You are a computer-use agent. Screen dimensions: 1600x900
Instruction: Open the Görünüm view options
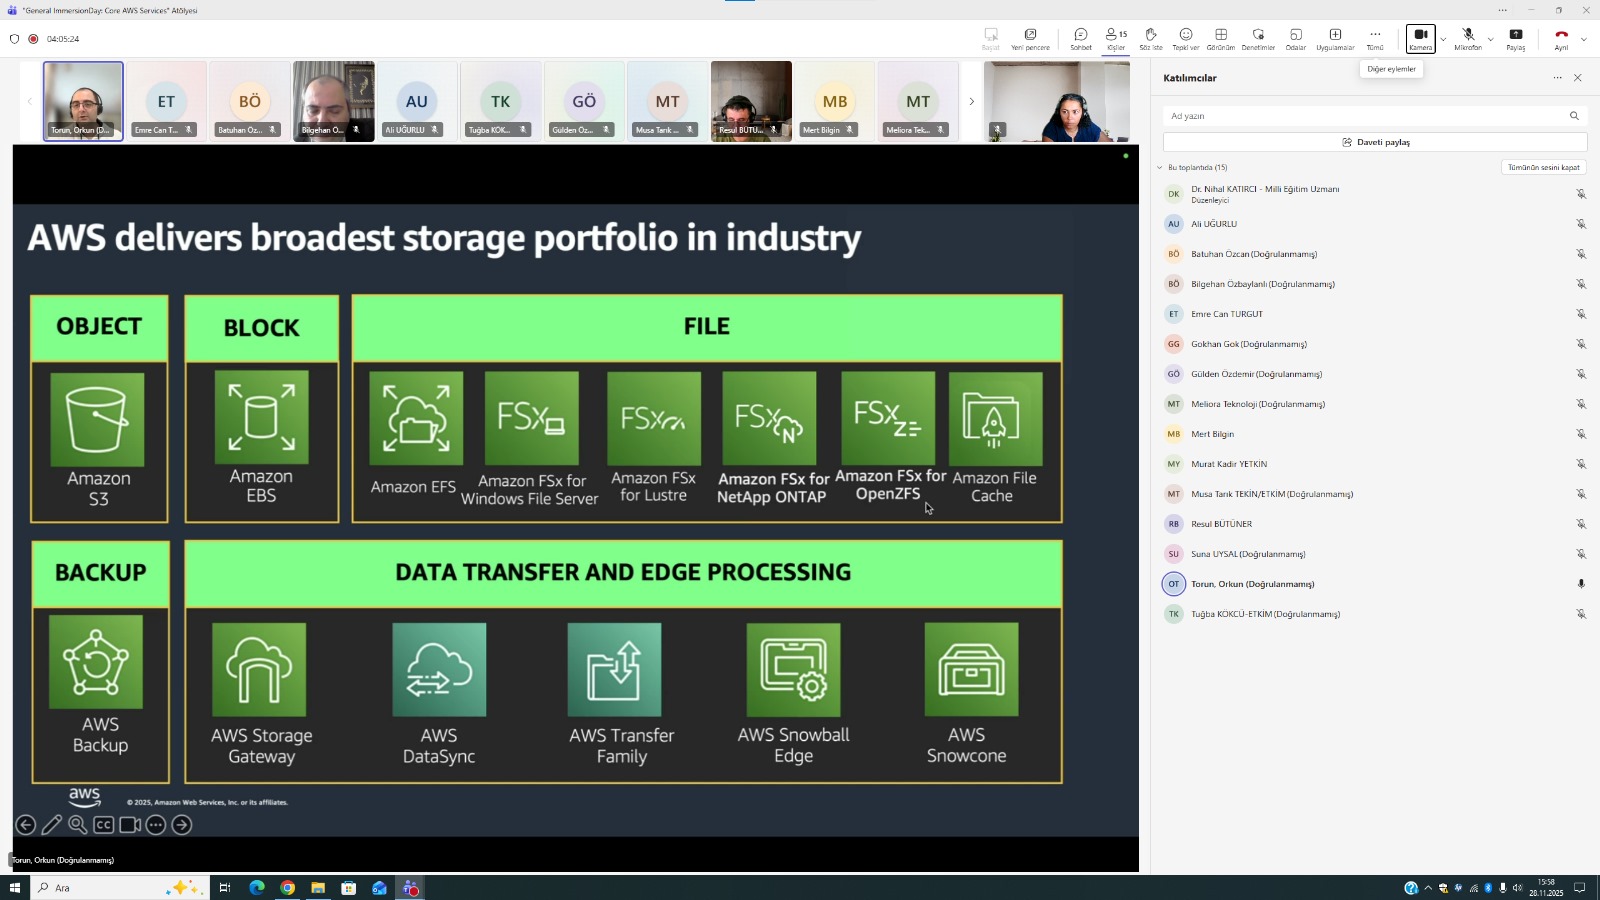point(1221,38)
